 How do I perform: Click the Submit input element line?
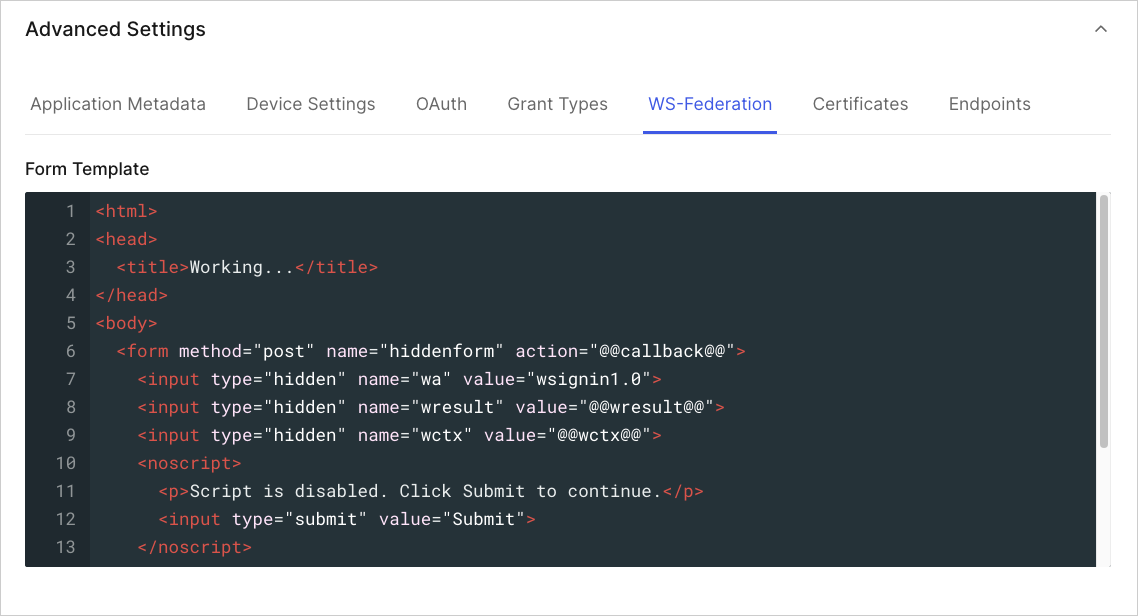pyautogui.click(x=344, y=519)
